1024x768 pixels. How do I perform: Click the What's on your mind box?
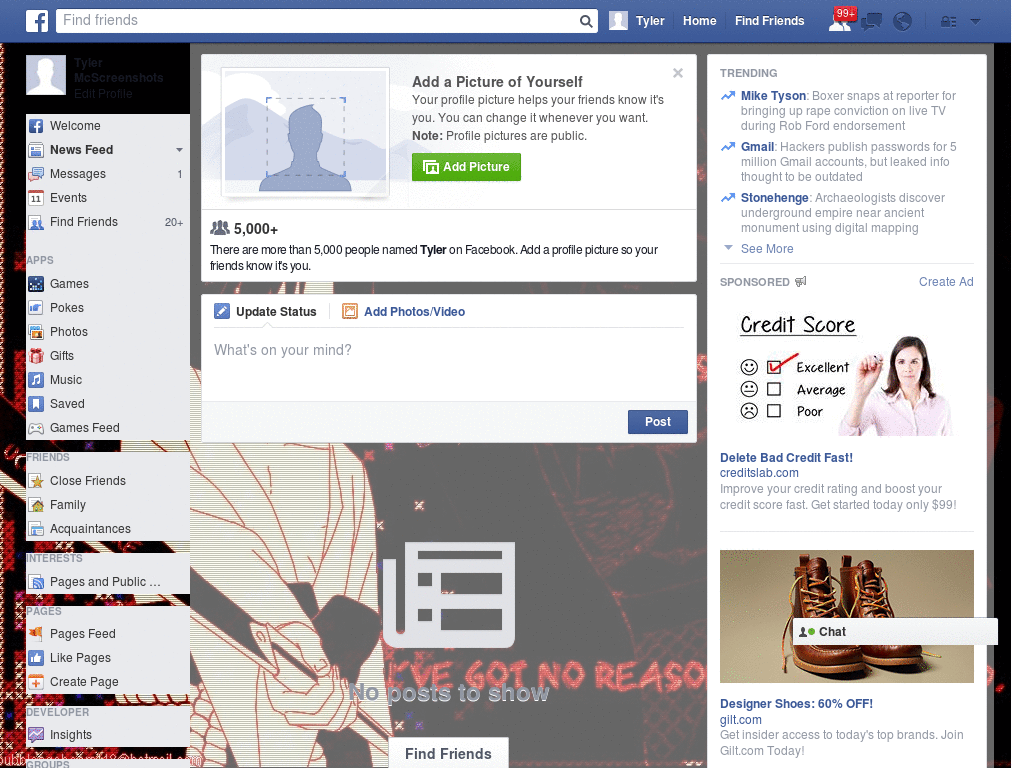(x=449, y=366)
